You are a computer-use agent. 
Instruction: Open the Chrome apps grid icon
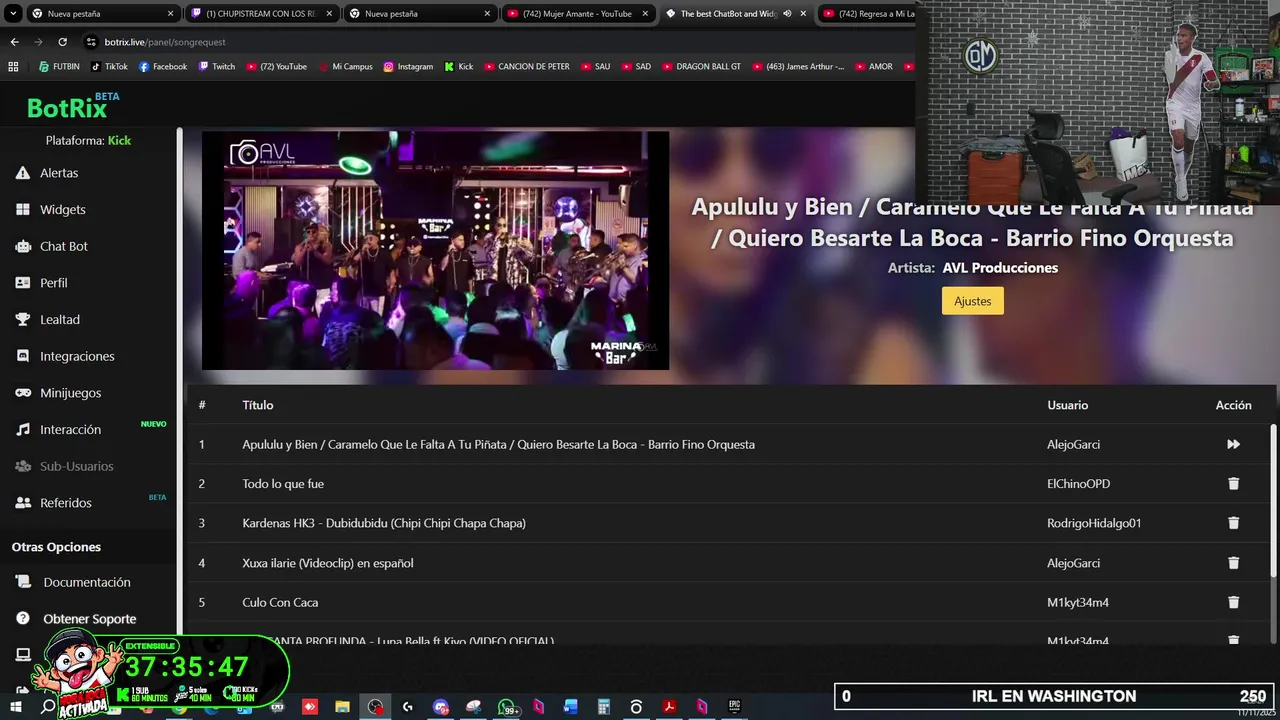(x=13, y=67)
